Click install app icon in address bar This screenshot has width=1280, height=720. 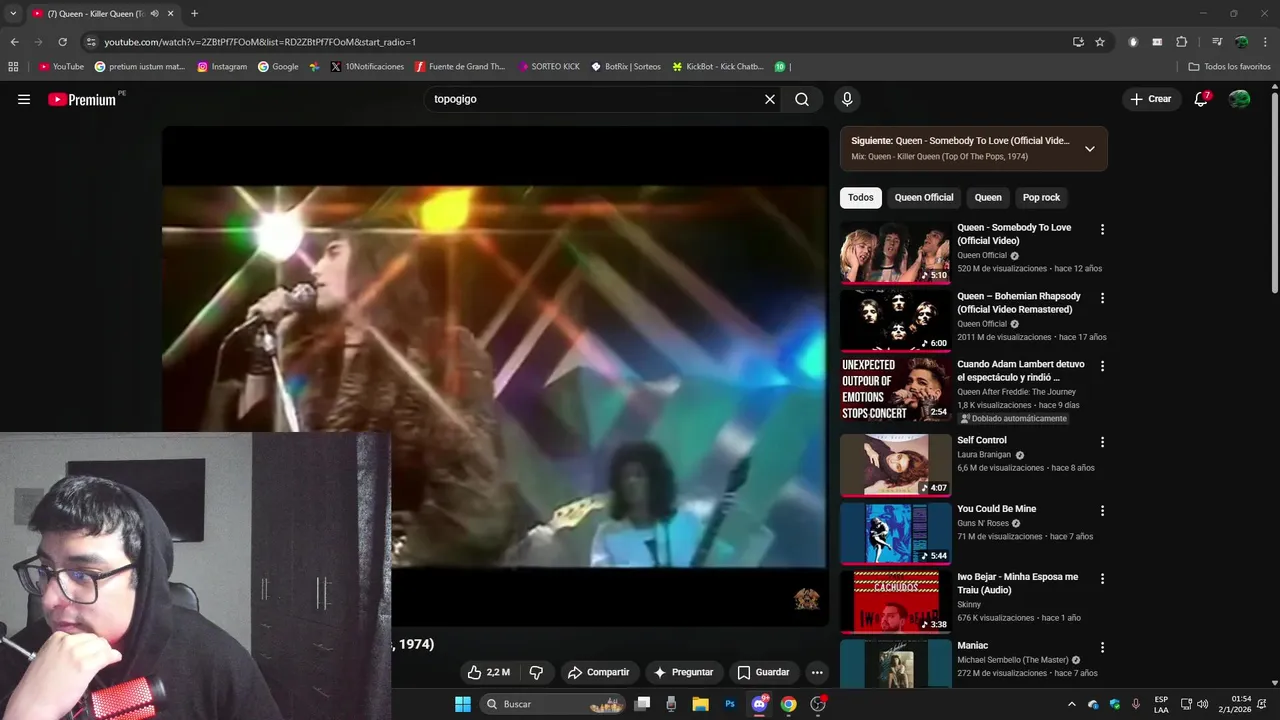[1078, 42]
